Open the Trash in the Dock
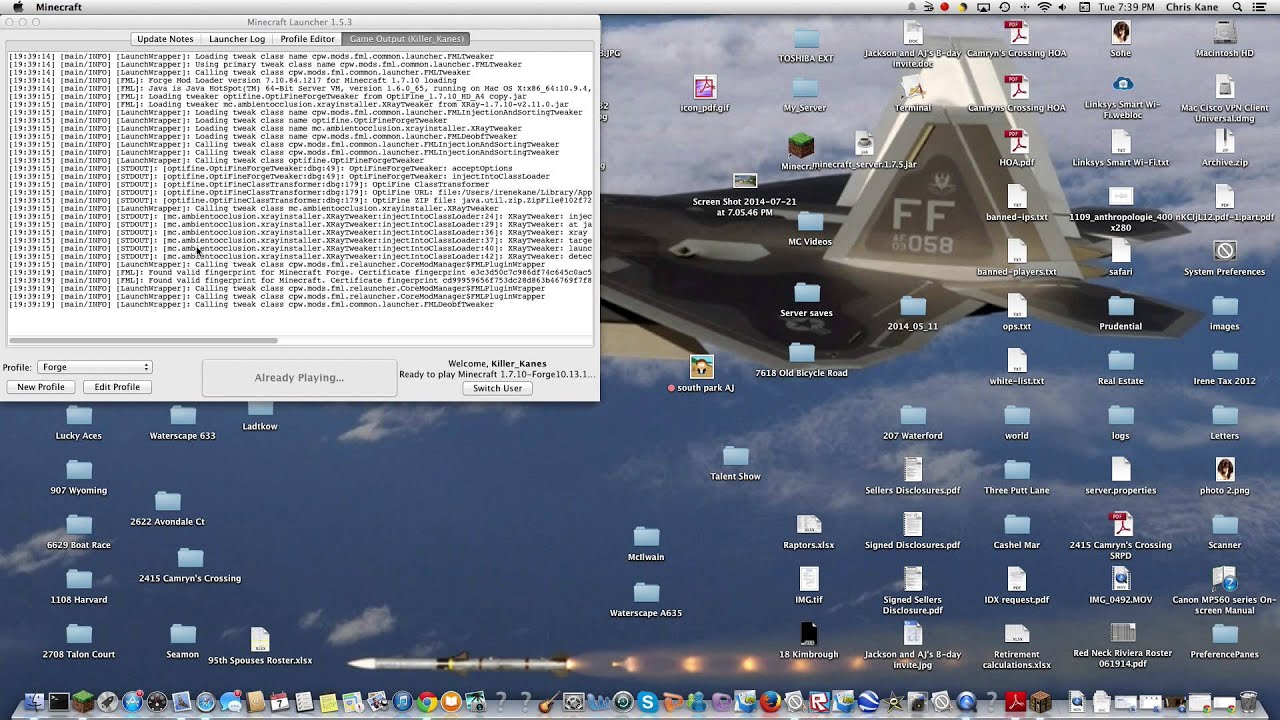The width and height of the screenshot is (1280, 720). pyautogui.click(x=1248, y=702)
